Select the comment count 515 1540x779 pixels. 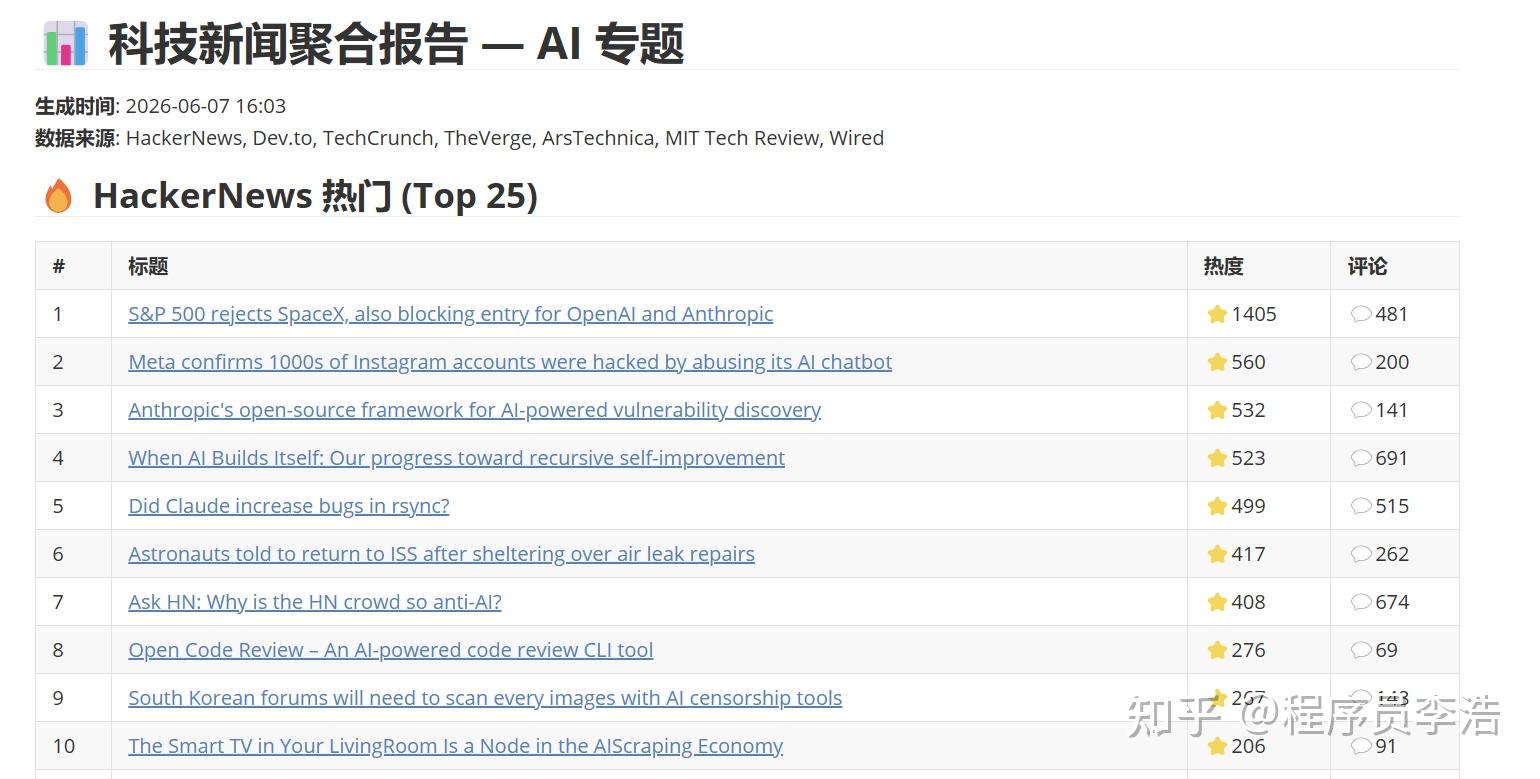(1392, 506)
